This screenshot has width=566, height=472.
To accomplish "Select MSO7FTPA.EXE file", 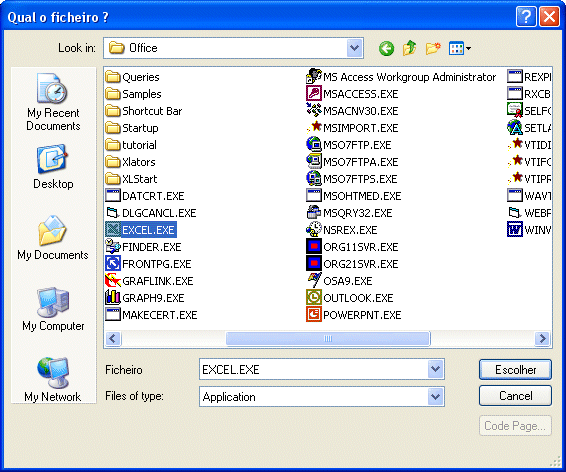I will pyautogui.click(x=352, y=162).
